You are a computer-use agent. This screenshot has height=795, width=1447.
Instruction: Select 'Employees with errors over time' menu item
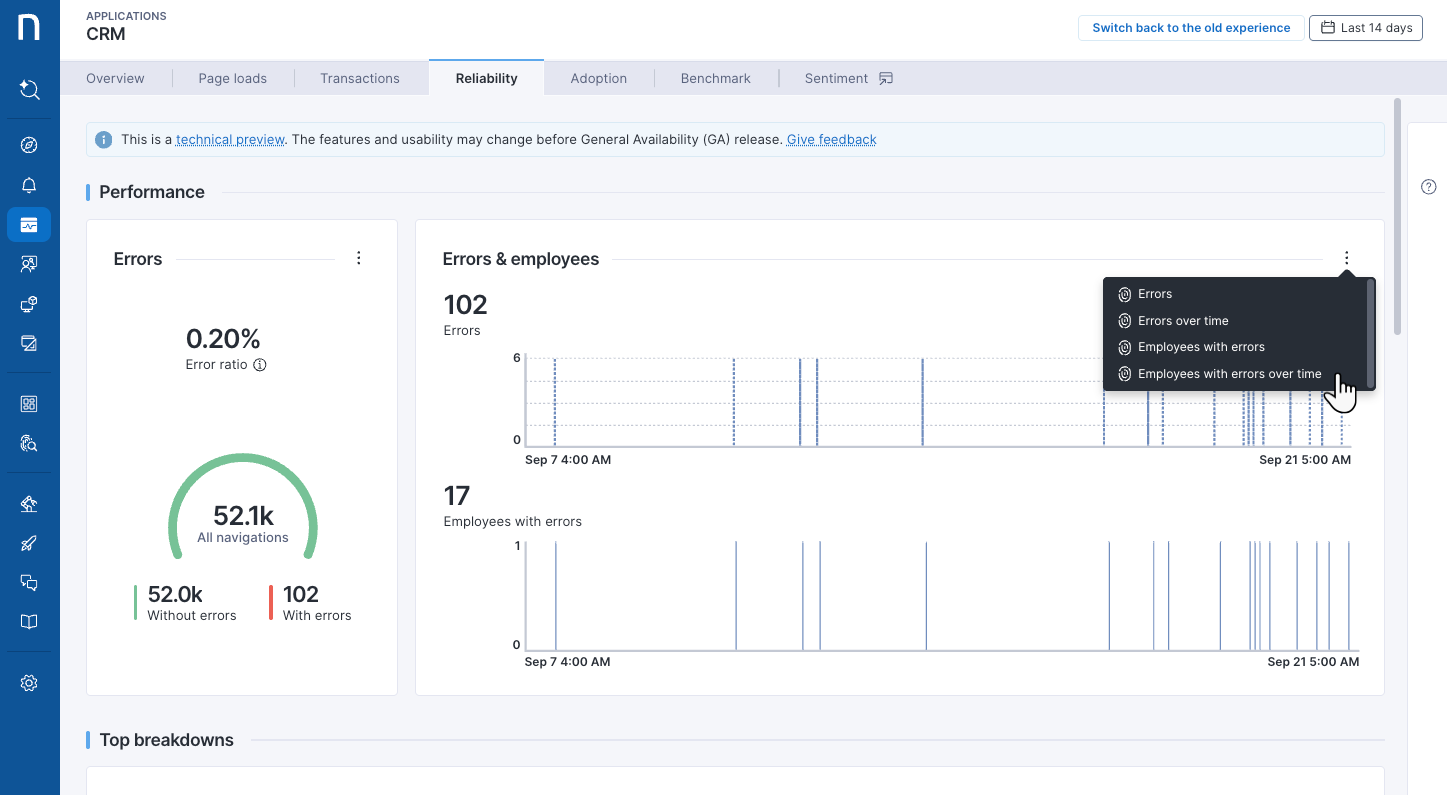pyautogui.click(x=1229, y=374)
